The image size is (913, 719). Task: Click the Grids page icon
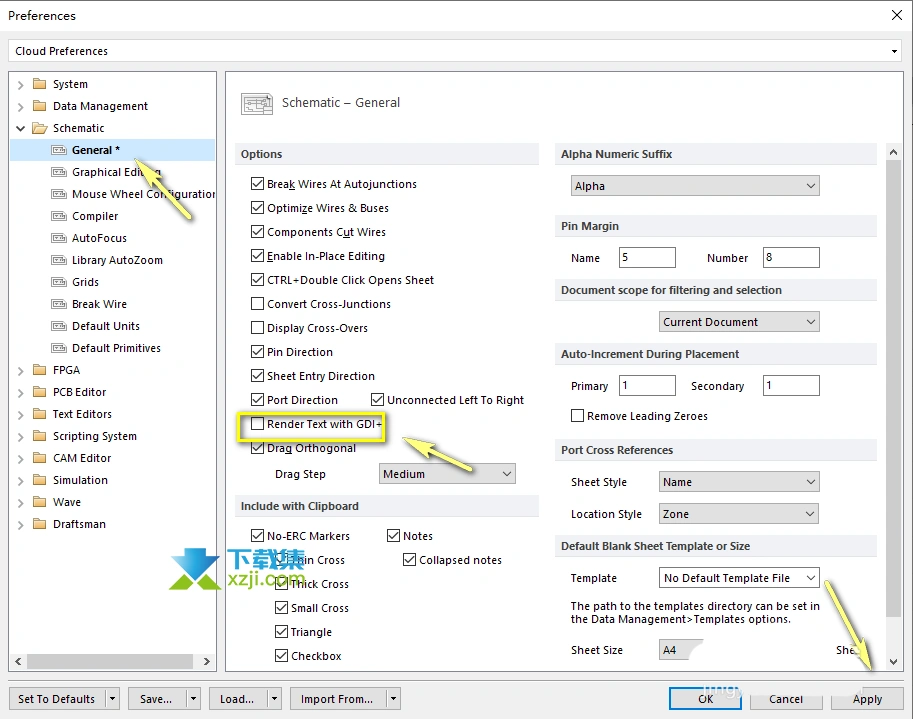(59, 282)
